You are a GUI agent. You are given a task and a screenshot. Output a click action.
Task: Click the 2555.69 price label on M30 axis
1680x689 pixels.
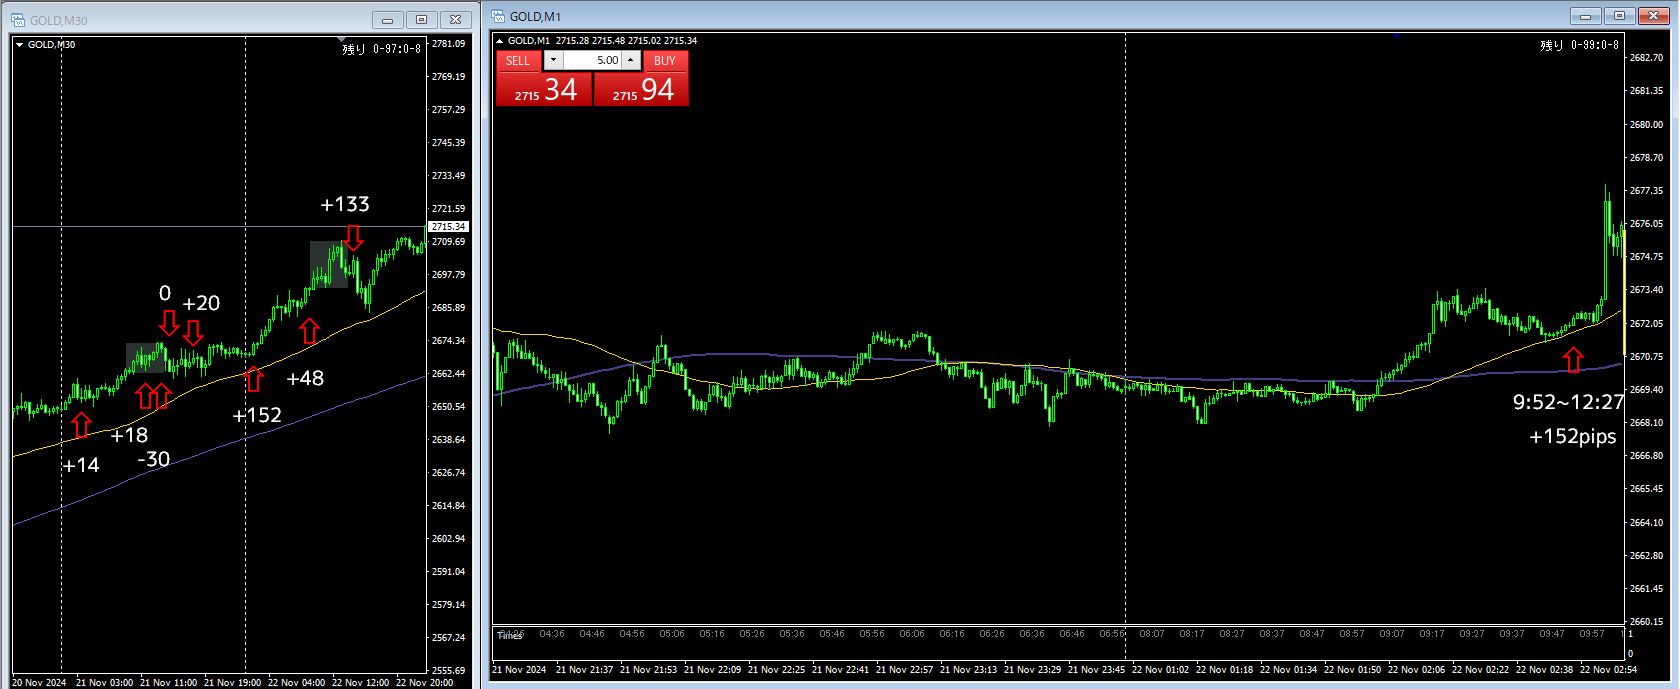(x=448, y=671)
